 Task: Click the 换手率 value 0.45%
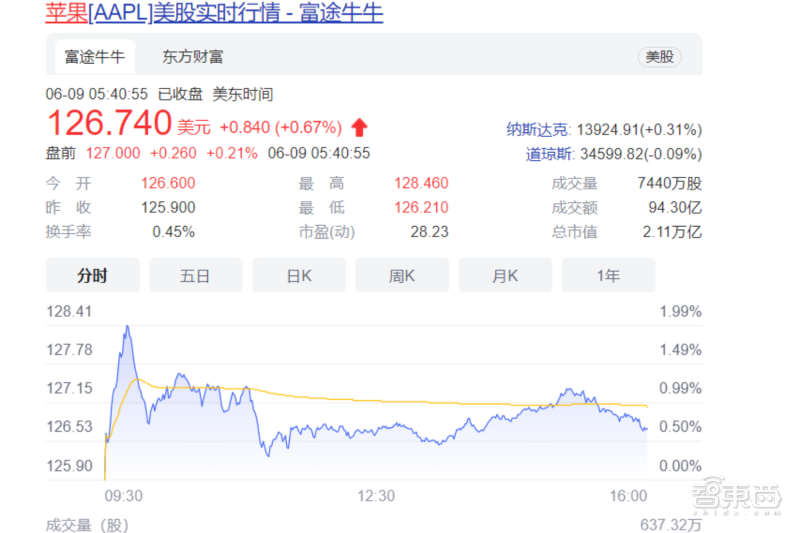tap(173, 232)
